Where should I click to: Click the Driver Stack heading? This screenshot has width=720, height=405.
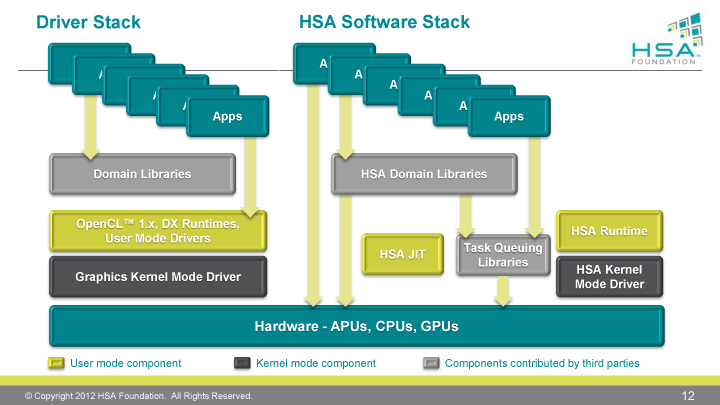click(88, 22)
